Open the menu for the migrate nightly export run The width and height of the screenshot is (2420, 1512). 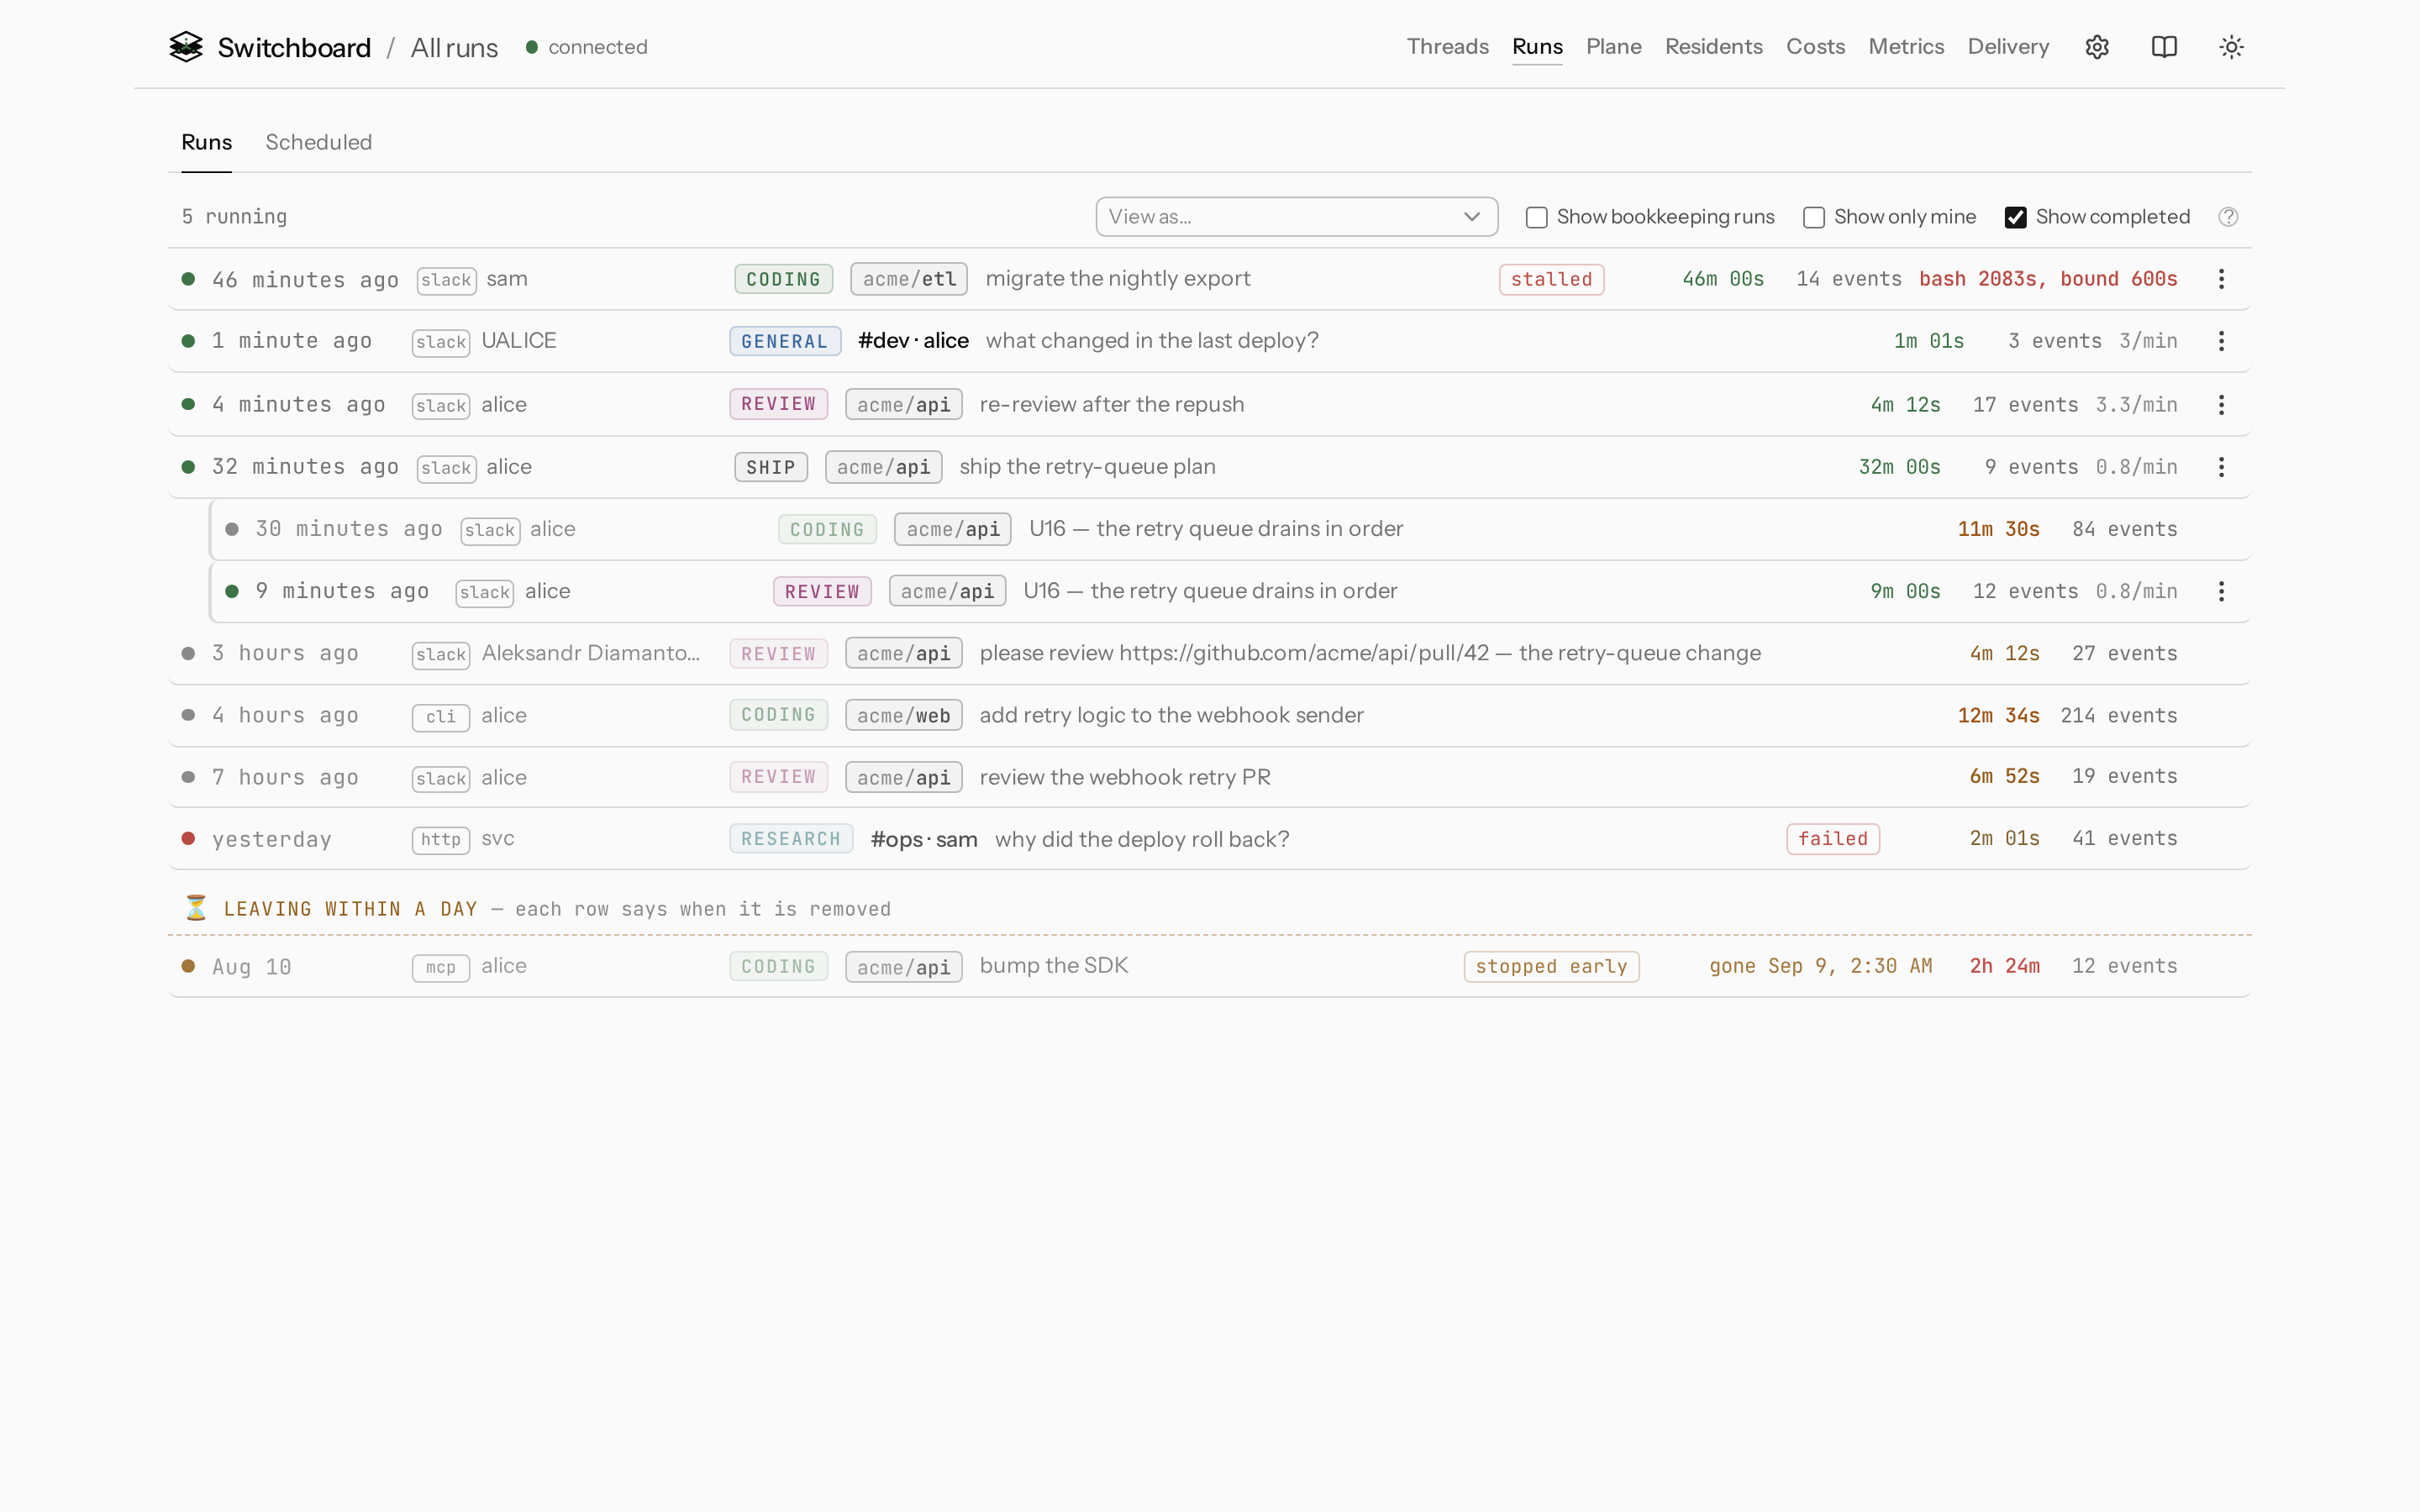tap(2221, 279)
